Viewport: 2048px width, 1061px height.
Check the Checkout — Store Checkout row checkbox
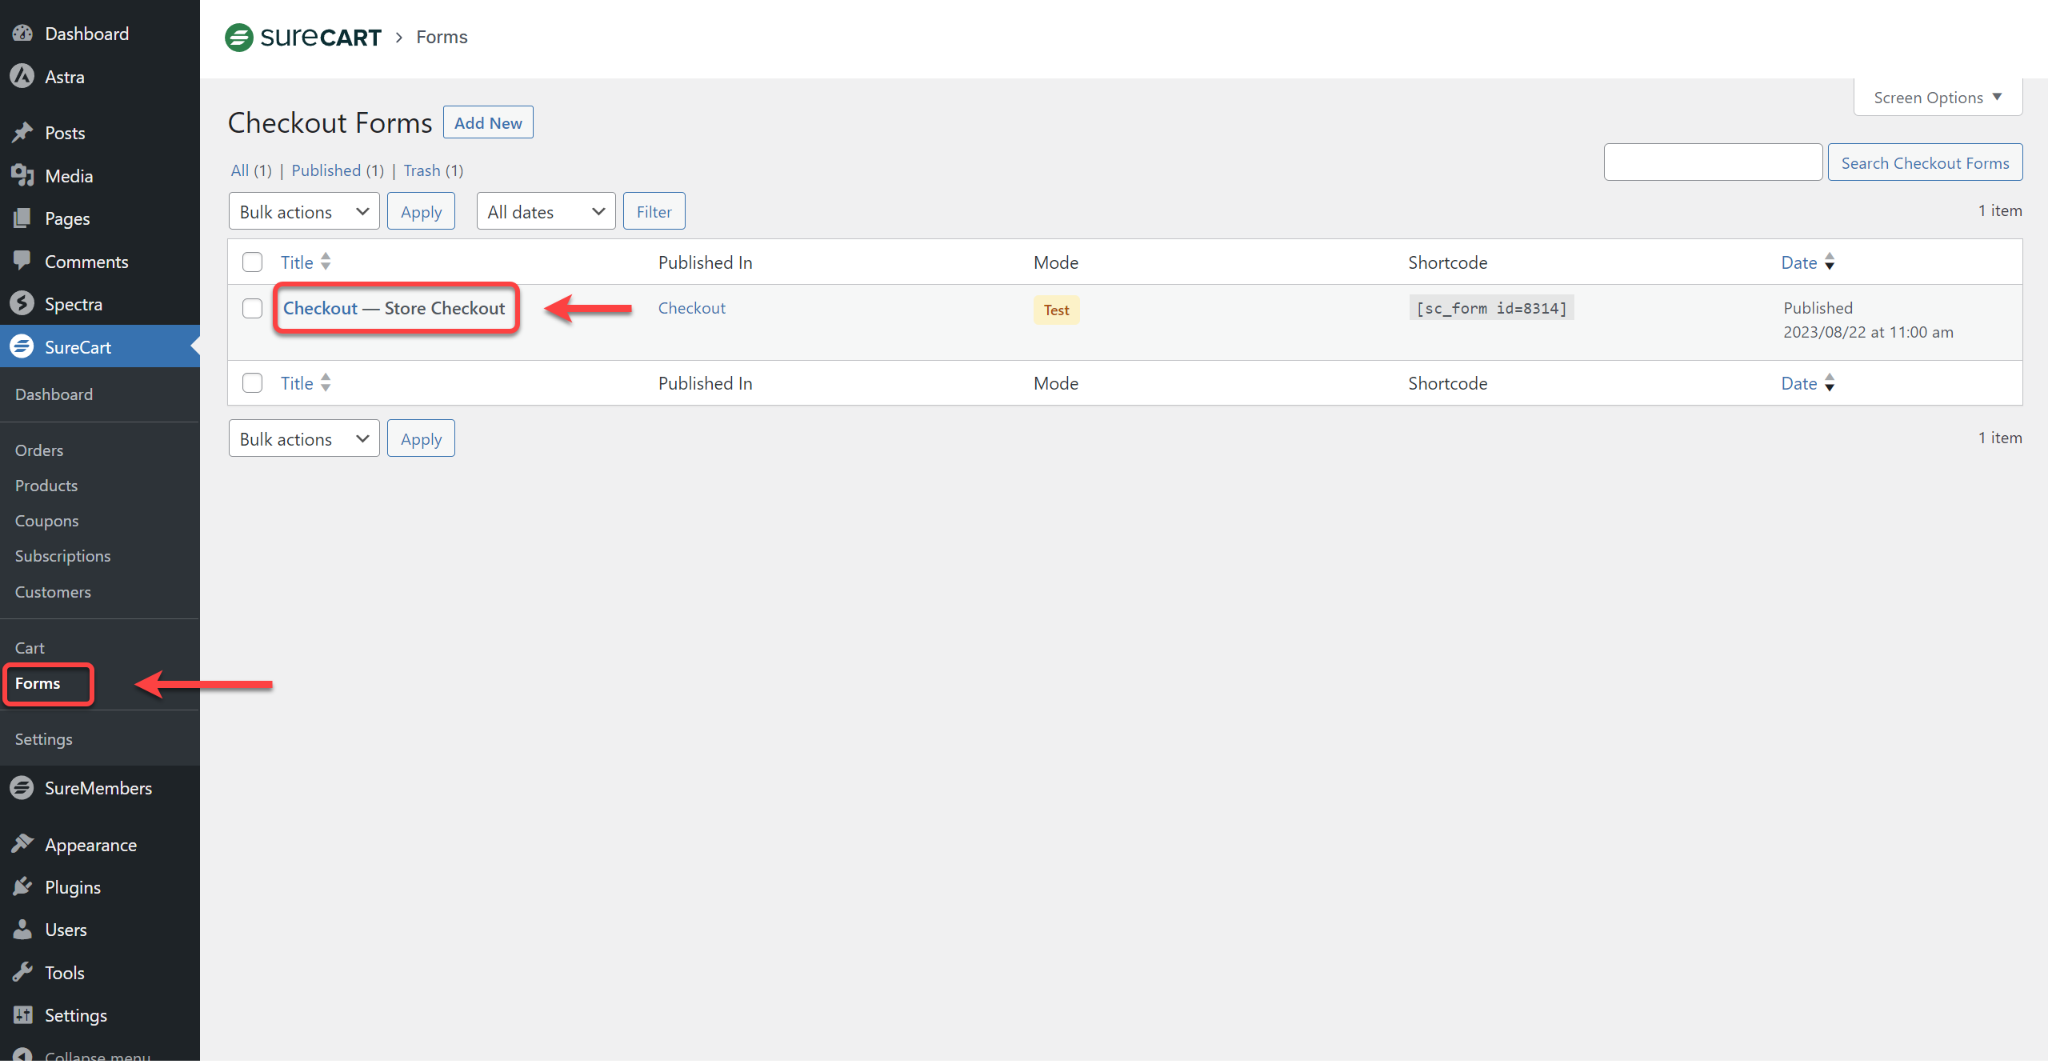252,308
